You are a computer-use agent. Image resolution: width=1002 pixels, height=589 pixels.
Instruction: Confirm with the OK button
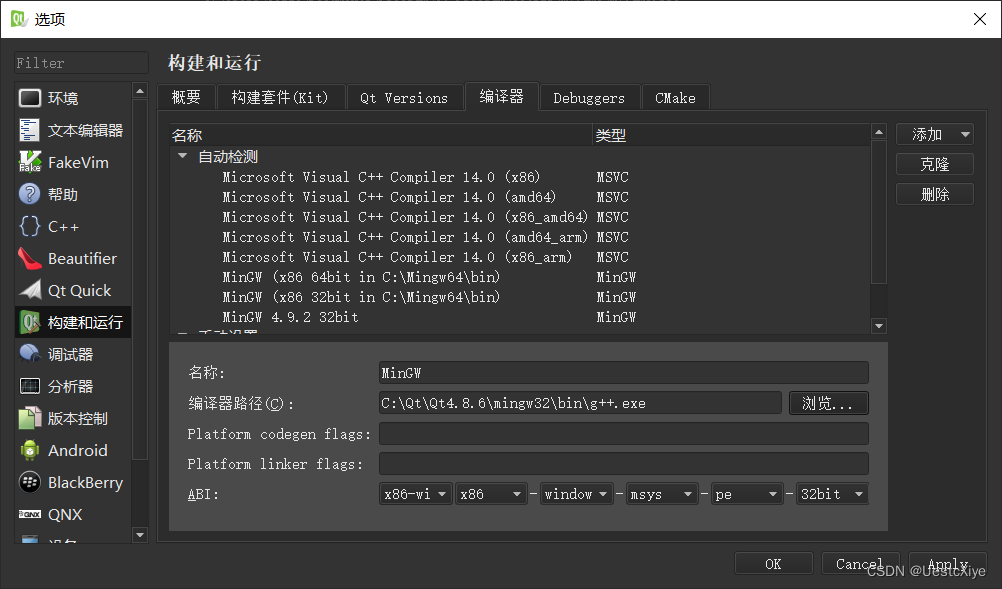coord(773,563)
